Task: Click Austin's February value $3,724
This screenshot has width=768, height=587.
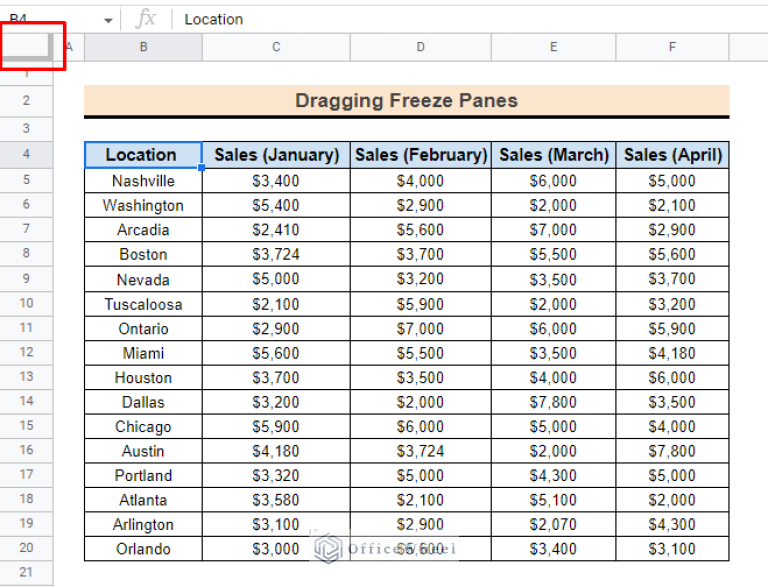Action: click(421, 451)
